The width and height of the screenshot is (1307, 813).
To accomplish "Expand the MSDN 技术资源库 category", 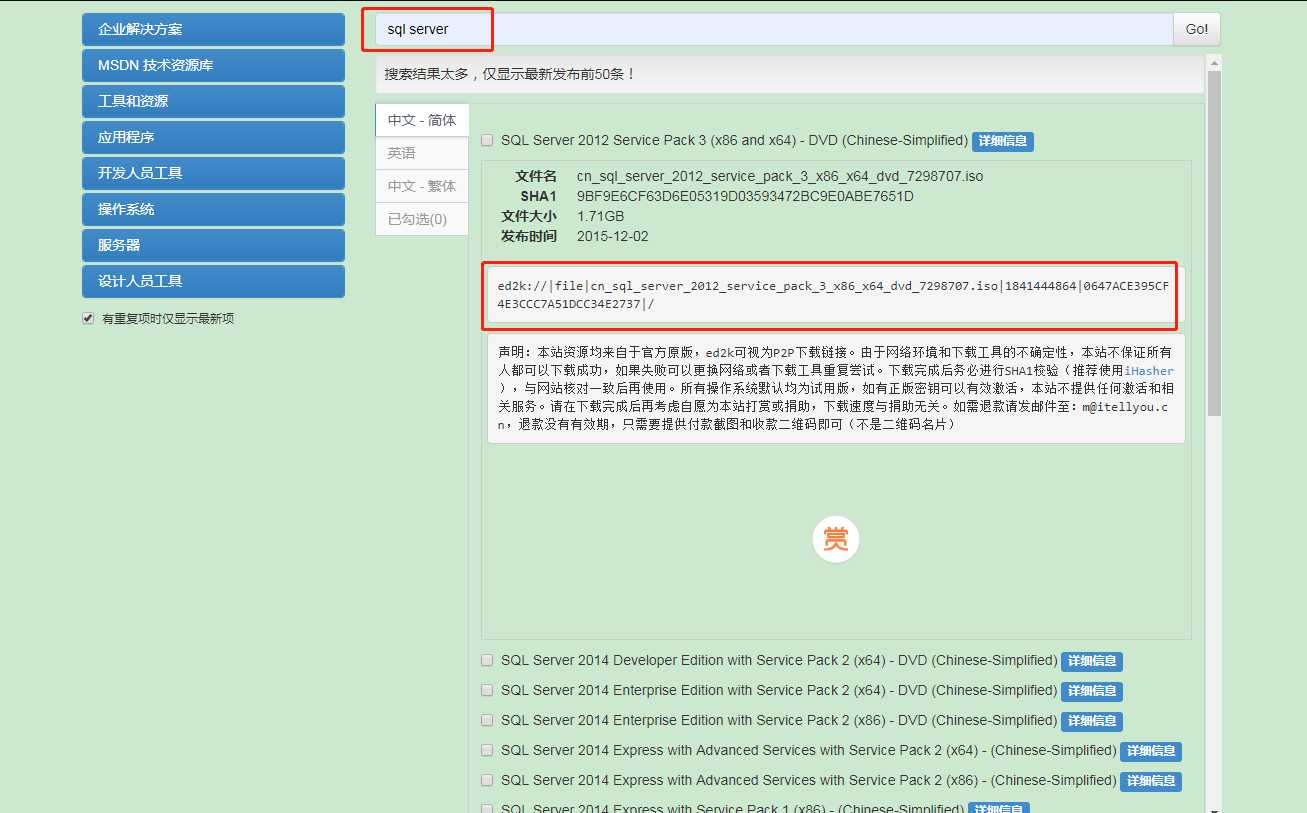I will (213, 65).
